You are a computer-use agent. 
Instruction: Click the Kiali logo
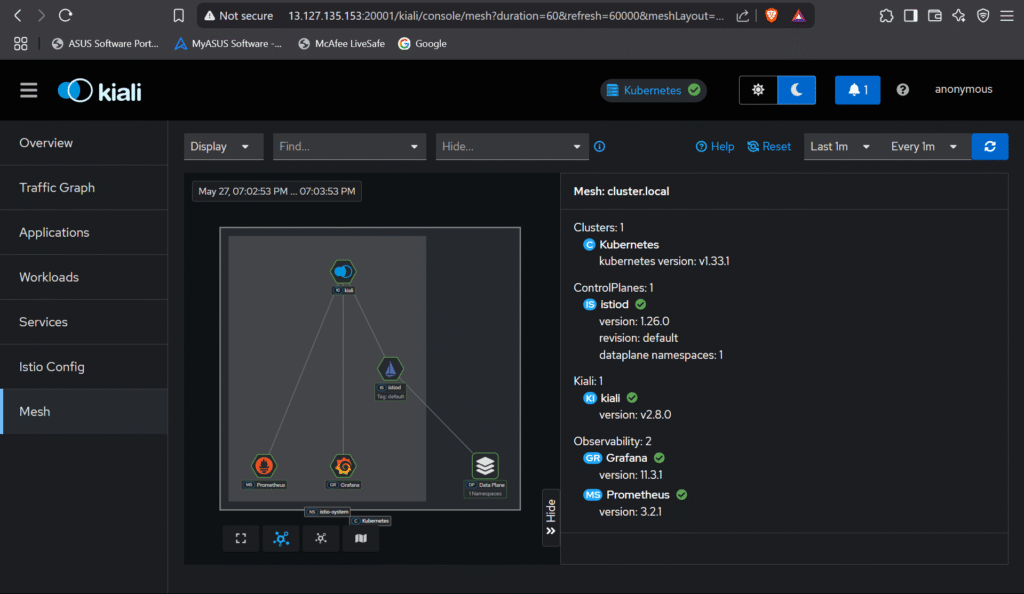pos(99,91)
